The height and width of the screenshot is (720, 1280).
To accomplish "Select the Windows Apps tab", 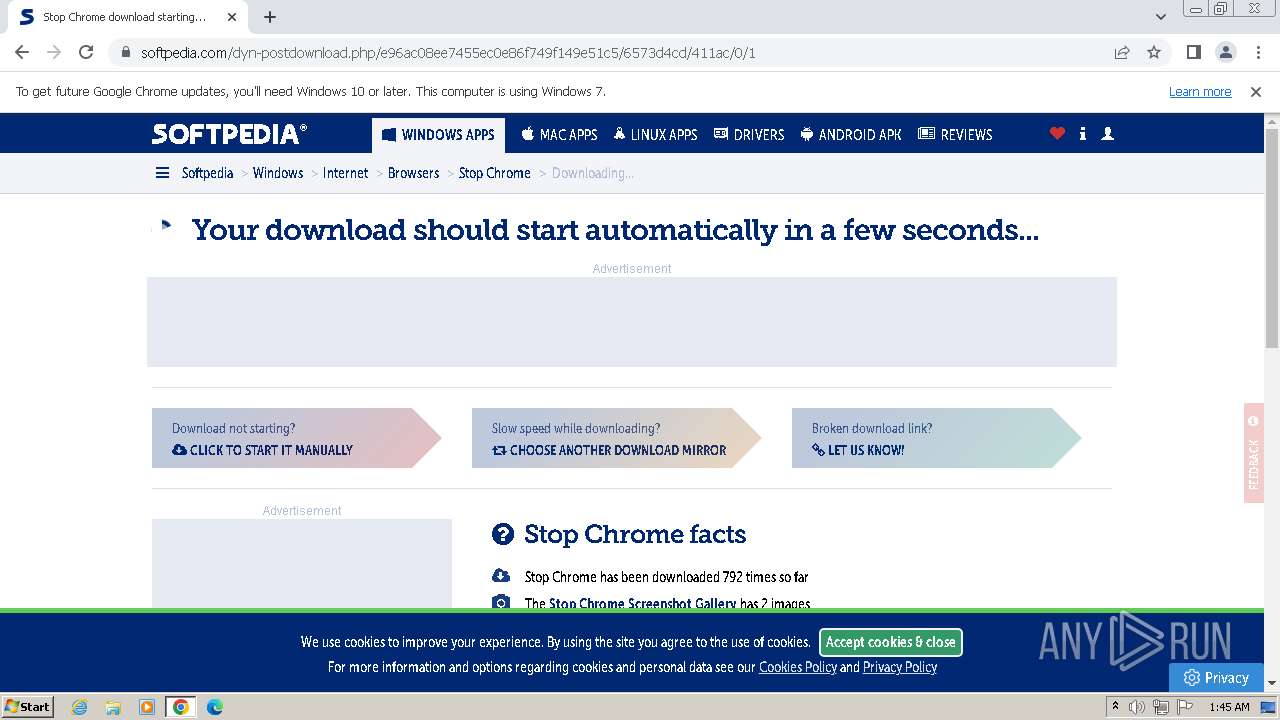I will (438, 134).
